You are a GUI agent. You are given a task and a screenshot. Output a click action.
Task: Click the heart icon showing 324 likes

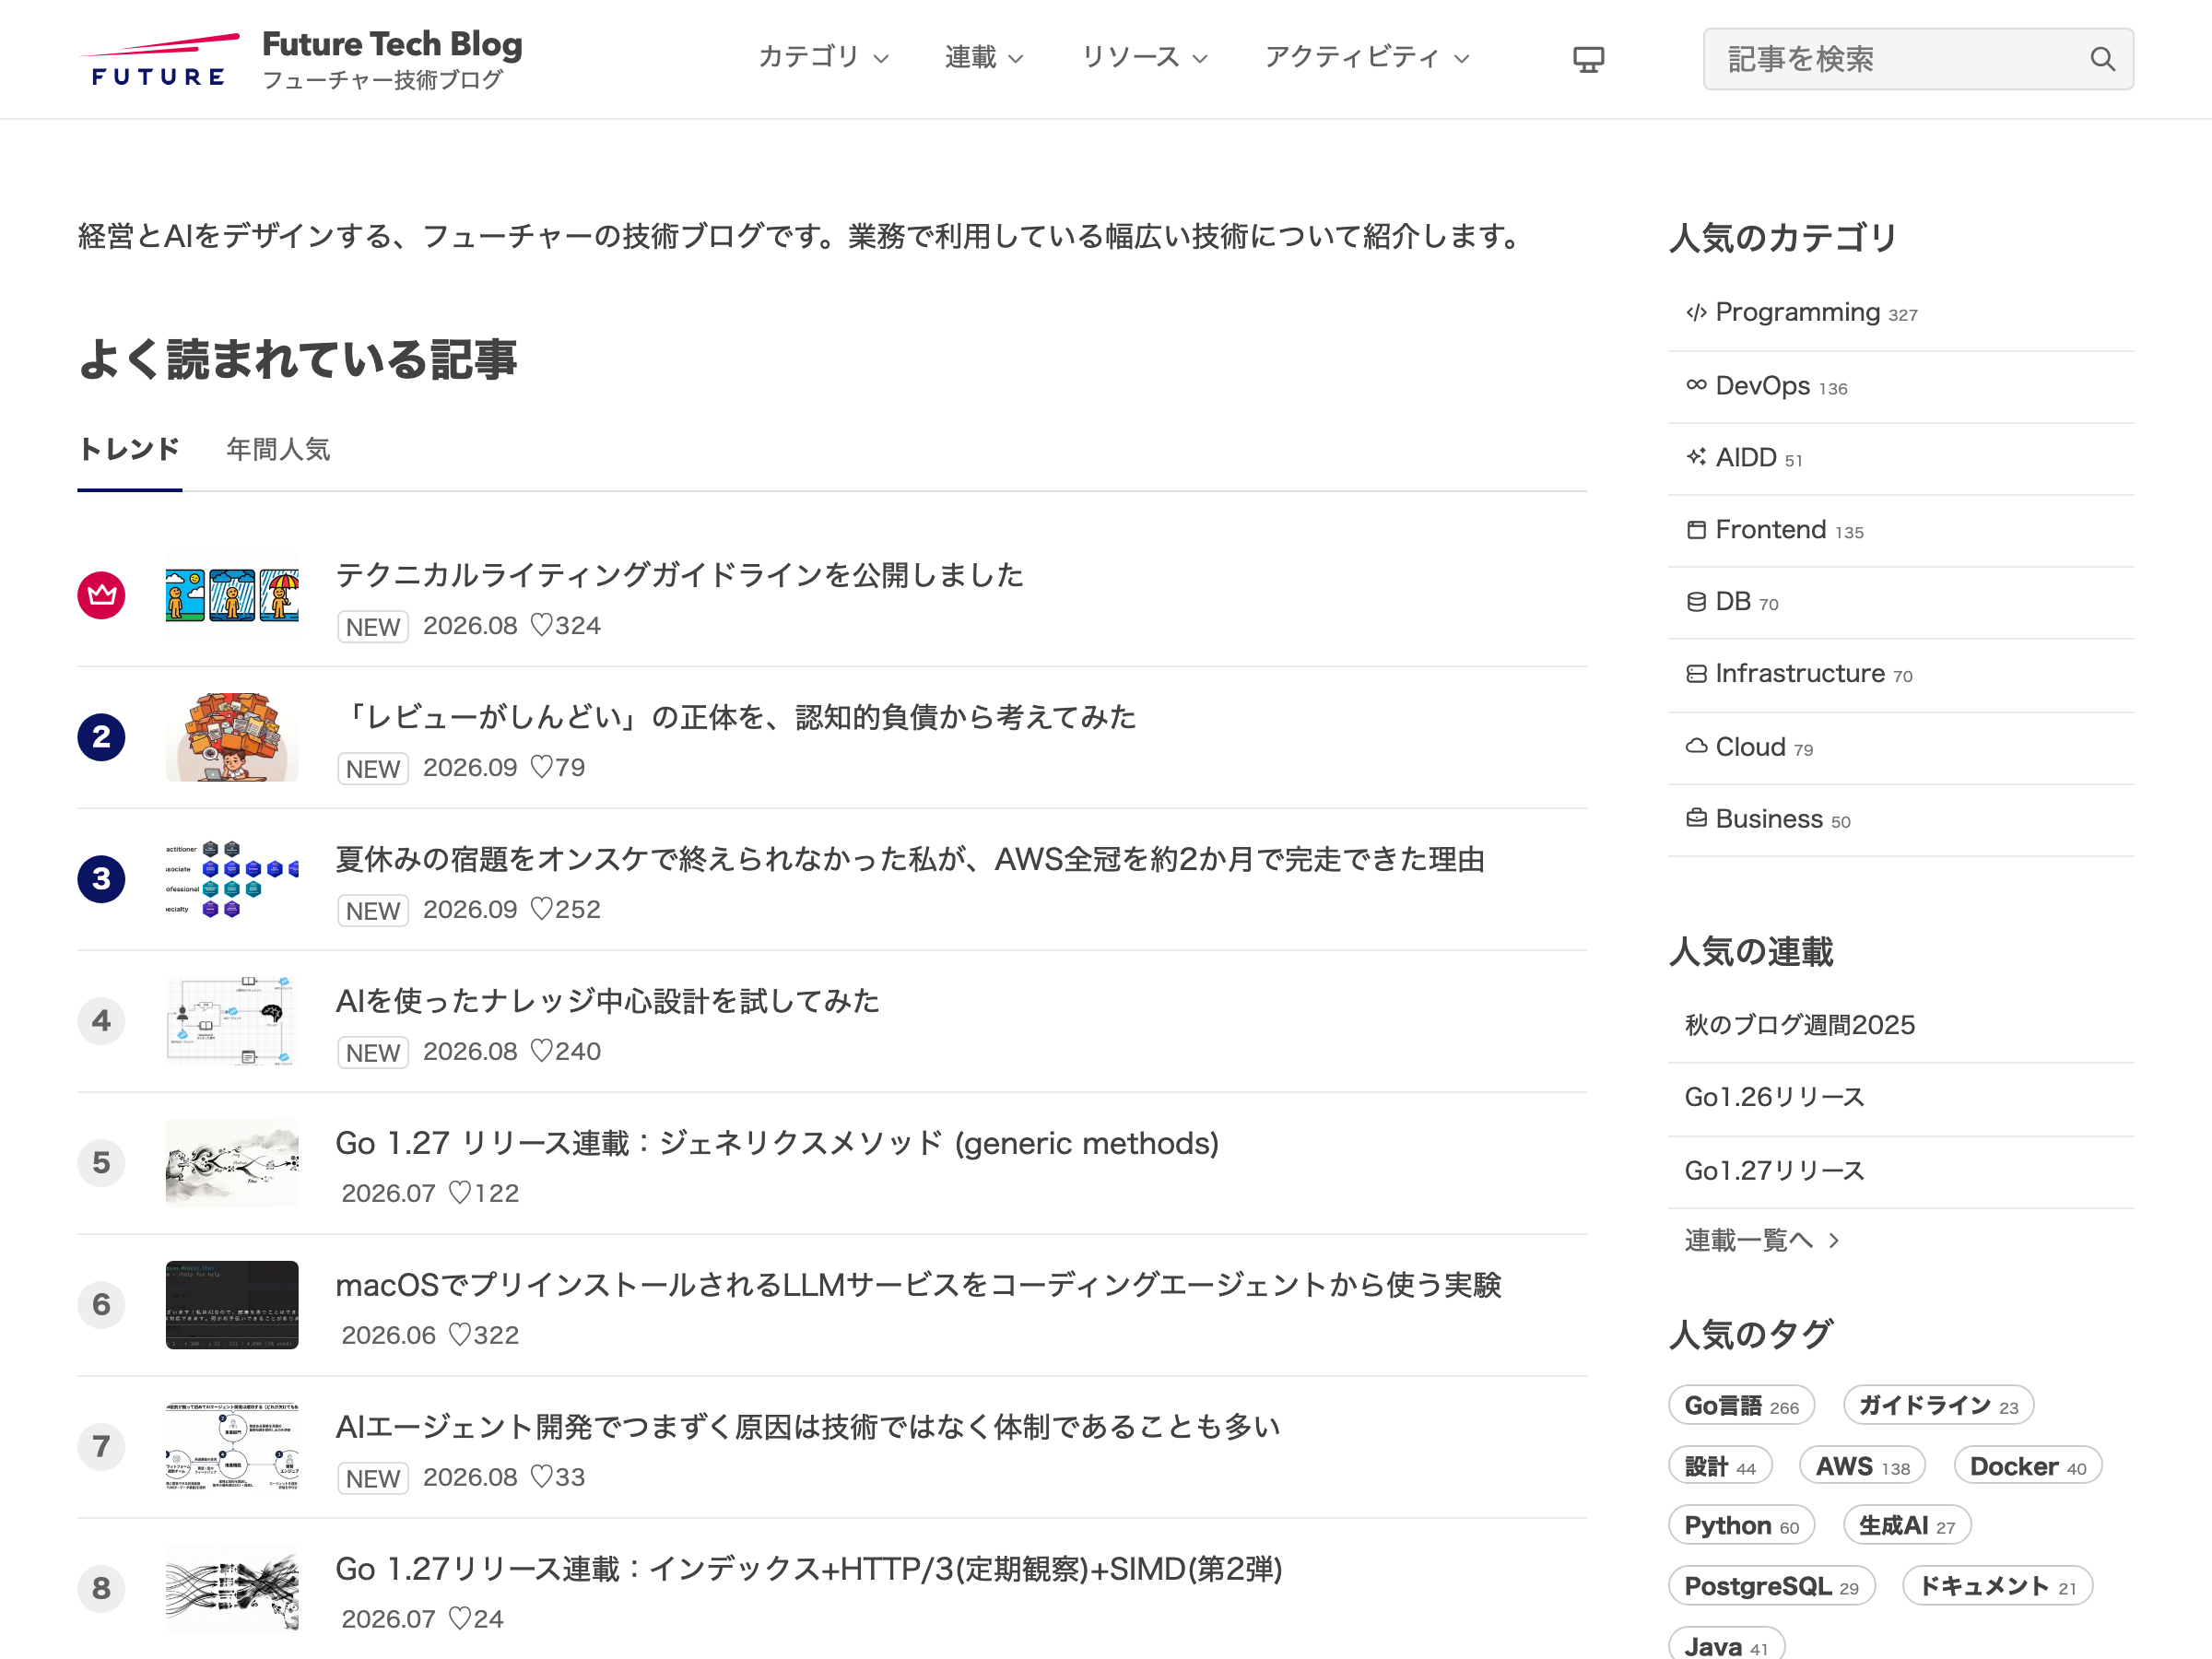point(541,625)
